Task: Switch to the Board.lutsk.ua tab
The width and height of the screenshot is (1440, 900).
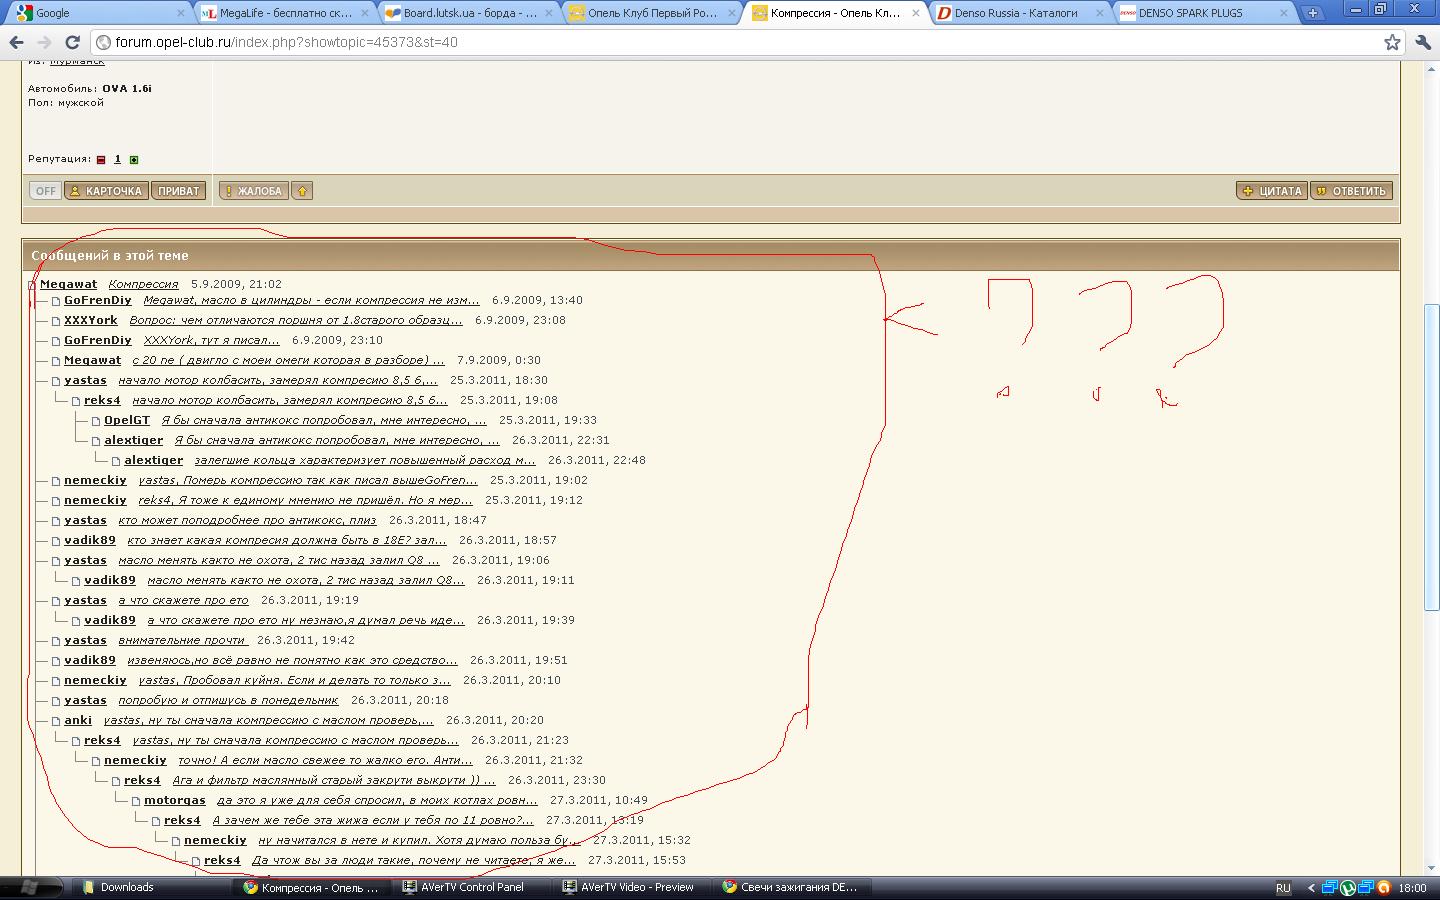Action: pos(469,13)
